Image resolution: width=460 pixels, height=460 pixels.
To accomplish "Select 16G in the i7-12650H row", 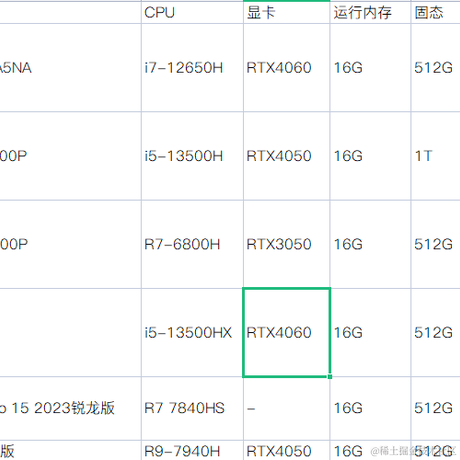I will click(370, 68).
